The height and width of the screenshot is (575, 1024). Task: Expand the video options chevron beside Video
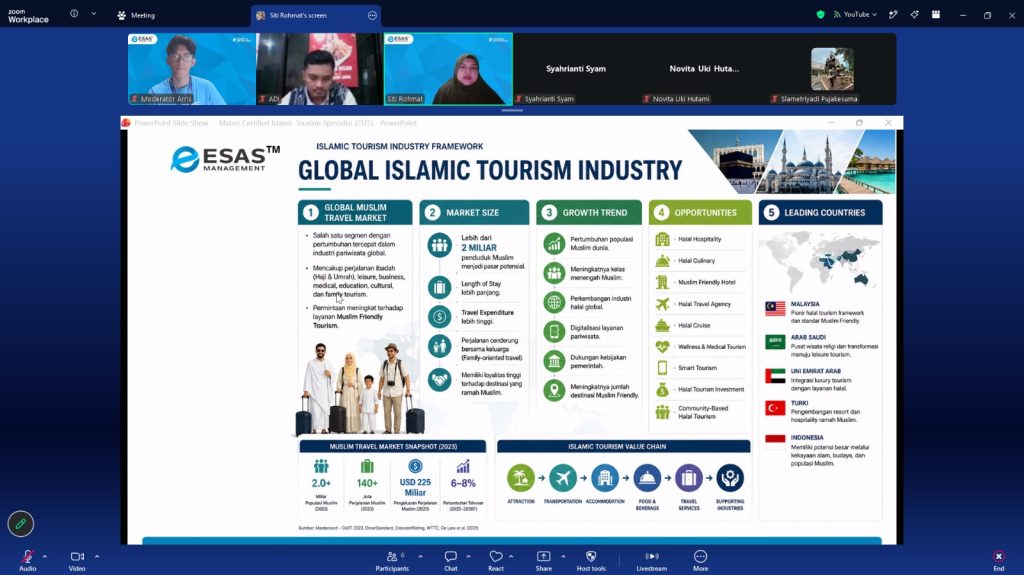[x=97, y=557]
